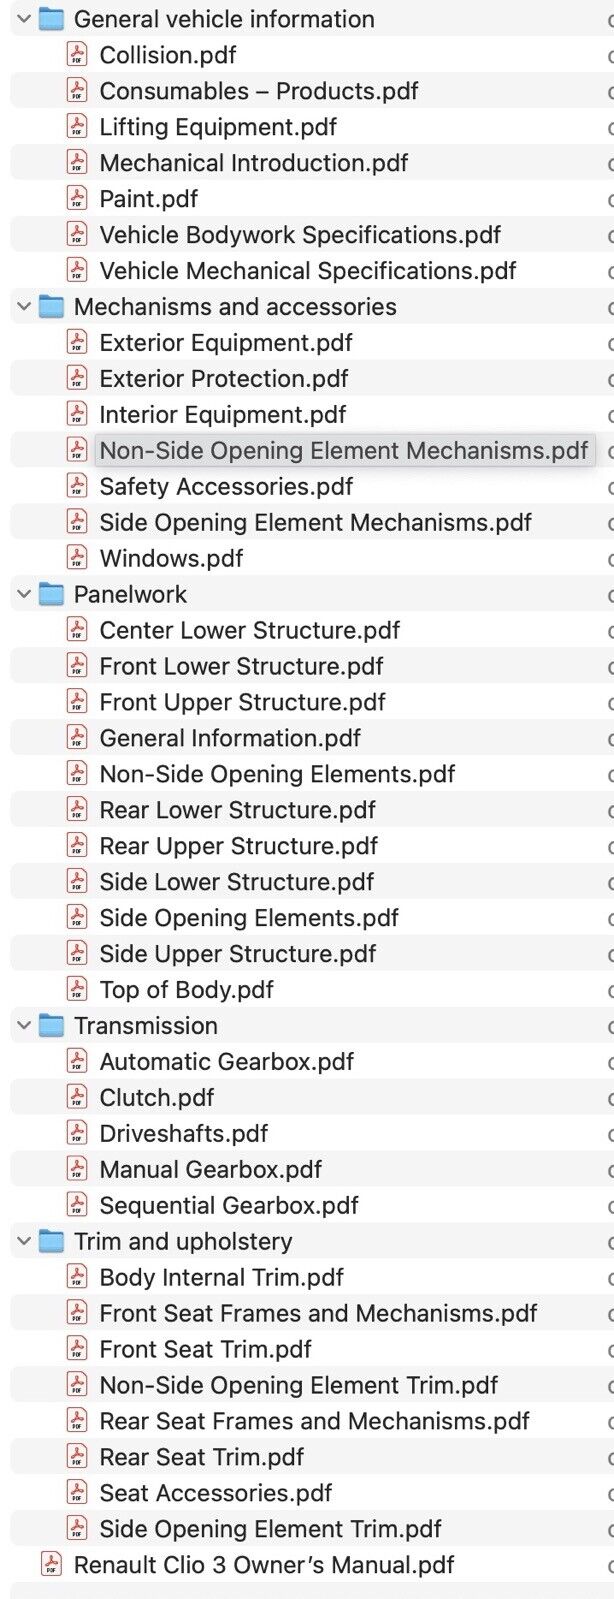Click the PDF icon beside Collision.pdf
This screenshot has width=614, height=1599.
pos(77,55)
